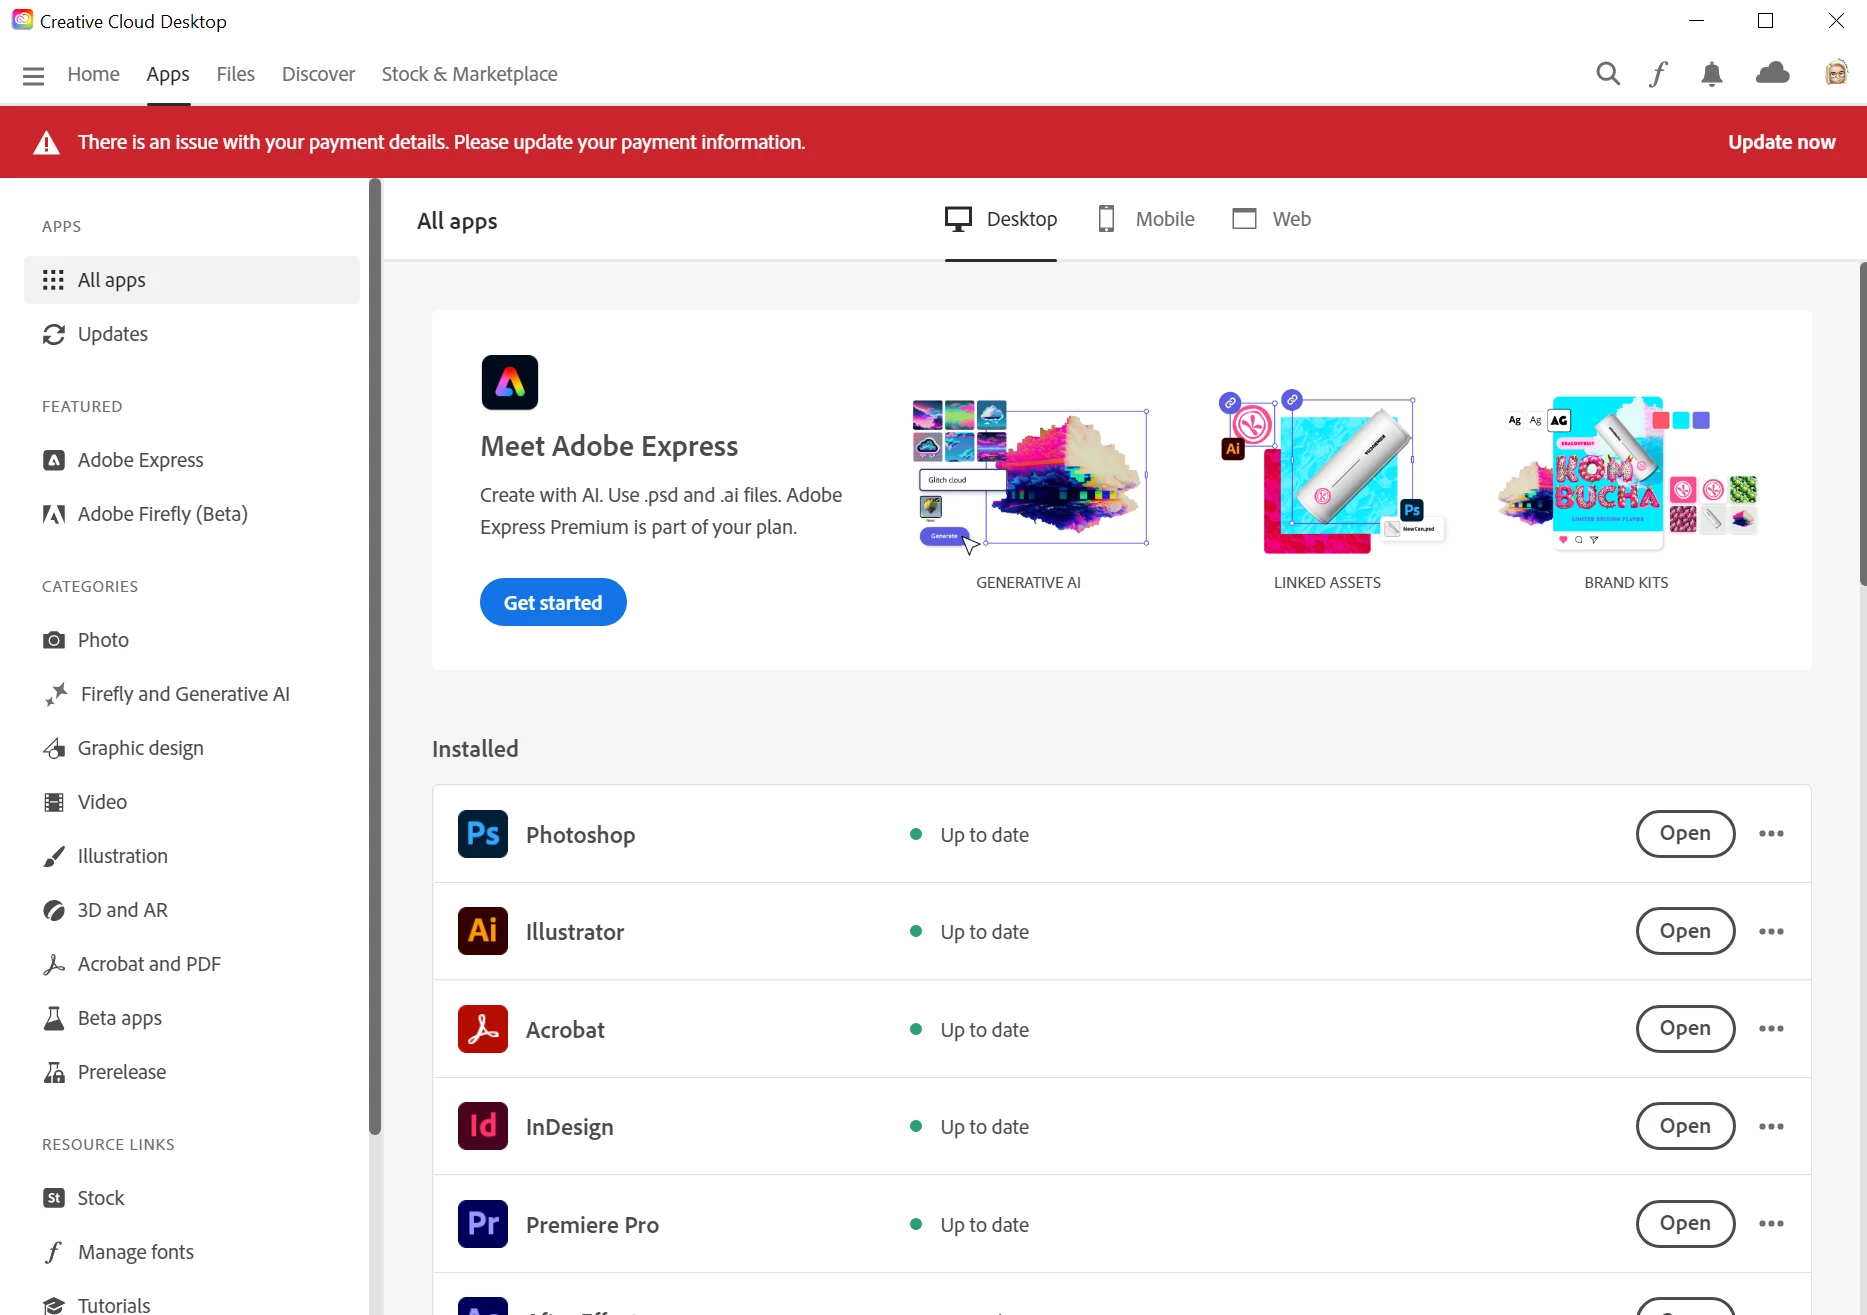Click the sidebar vertical scrollbar
Viewport: 1867px width, 1315px height.
pos(375,656)
